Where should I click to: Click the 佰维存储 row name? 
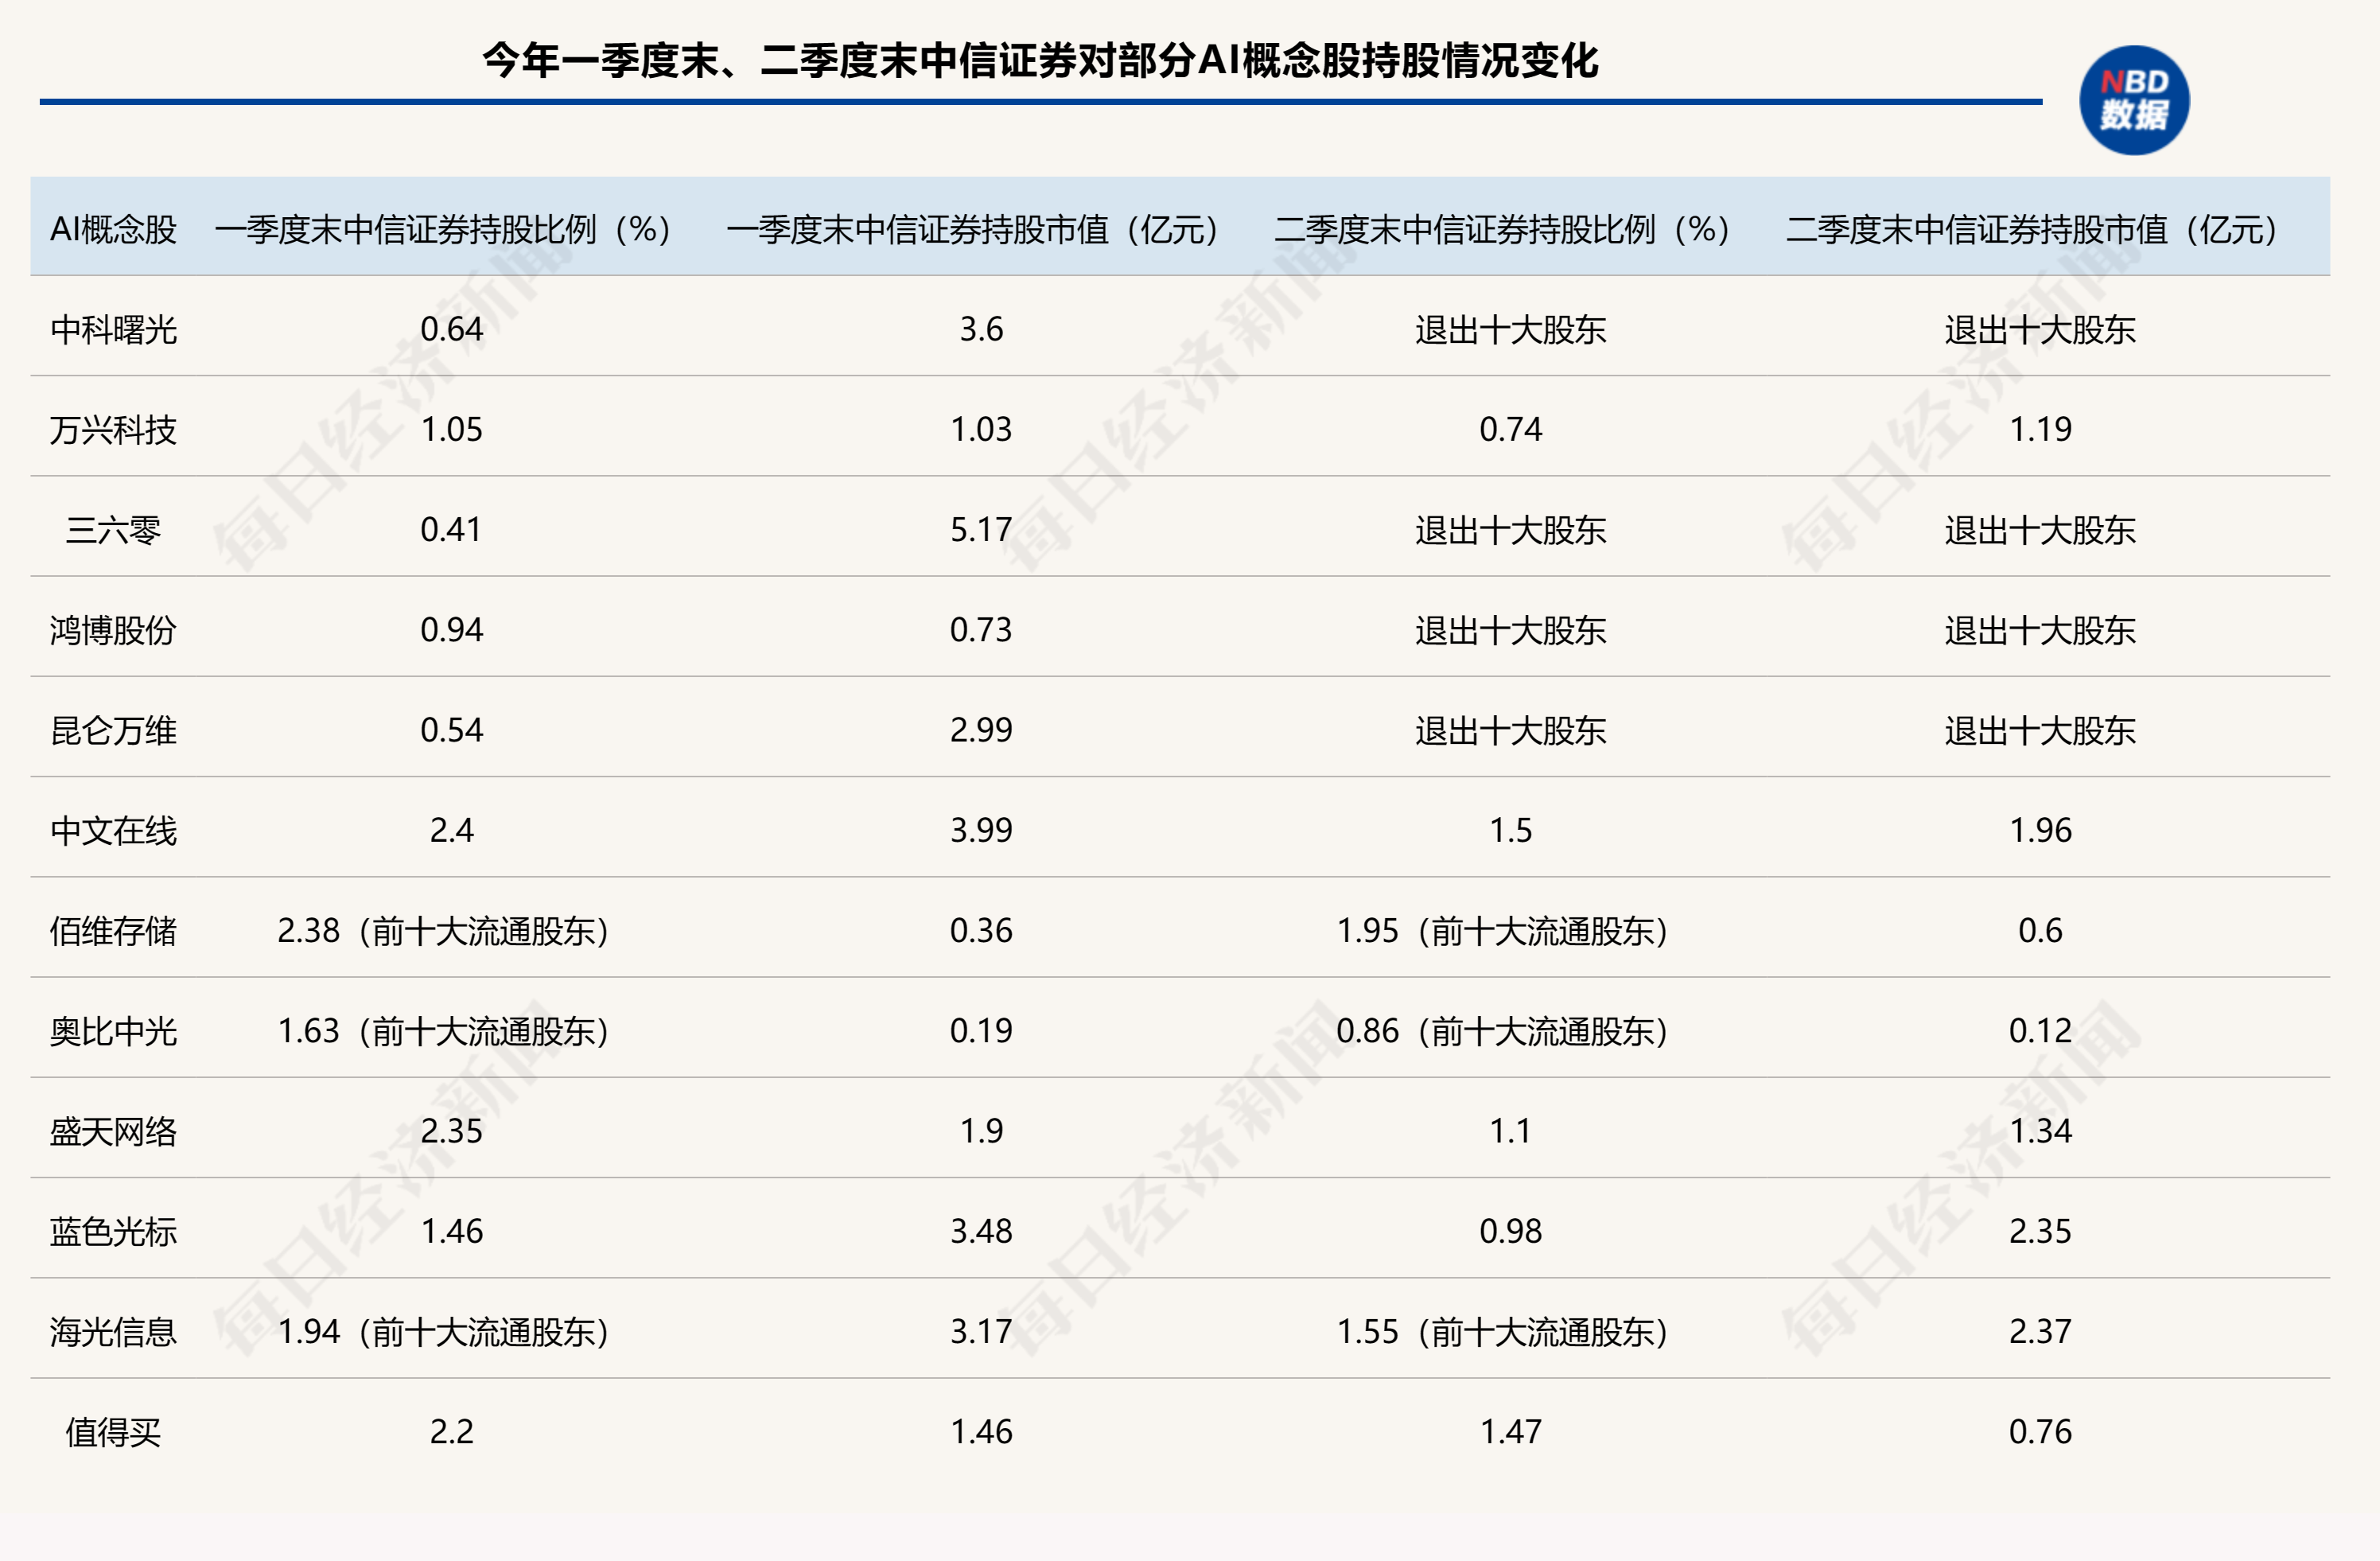(113, 931)
